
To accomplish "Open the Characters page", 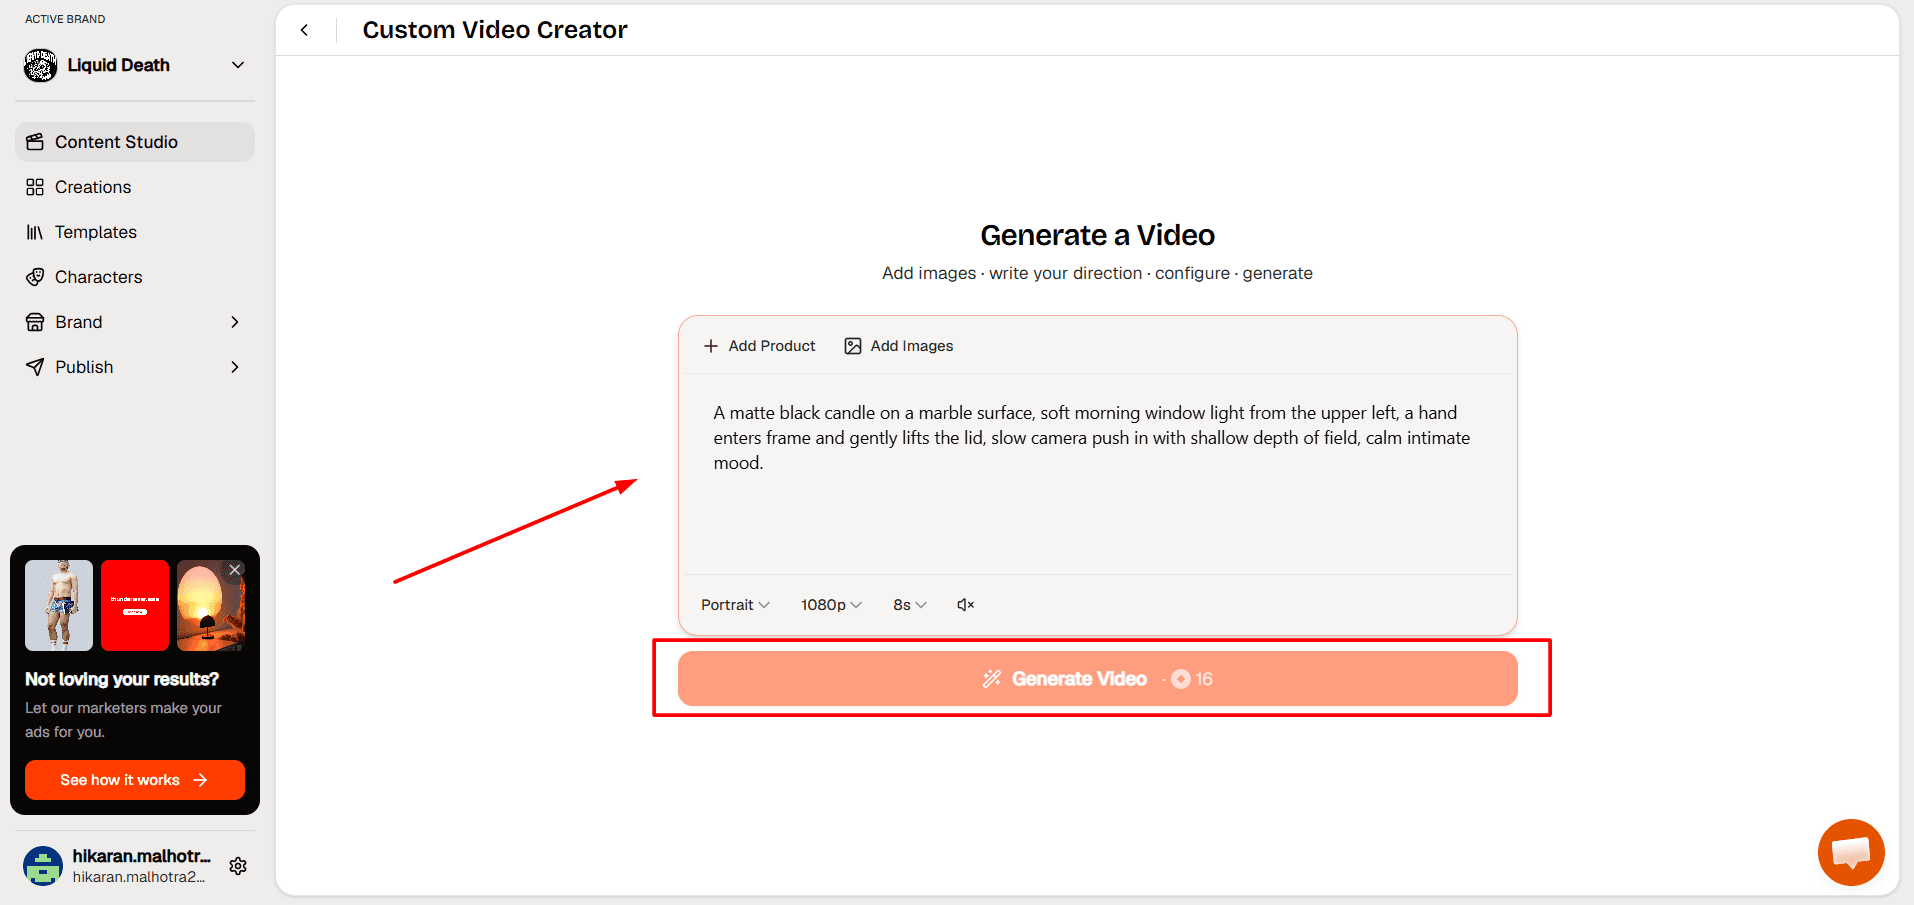I will (135, 277).
